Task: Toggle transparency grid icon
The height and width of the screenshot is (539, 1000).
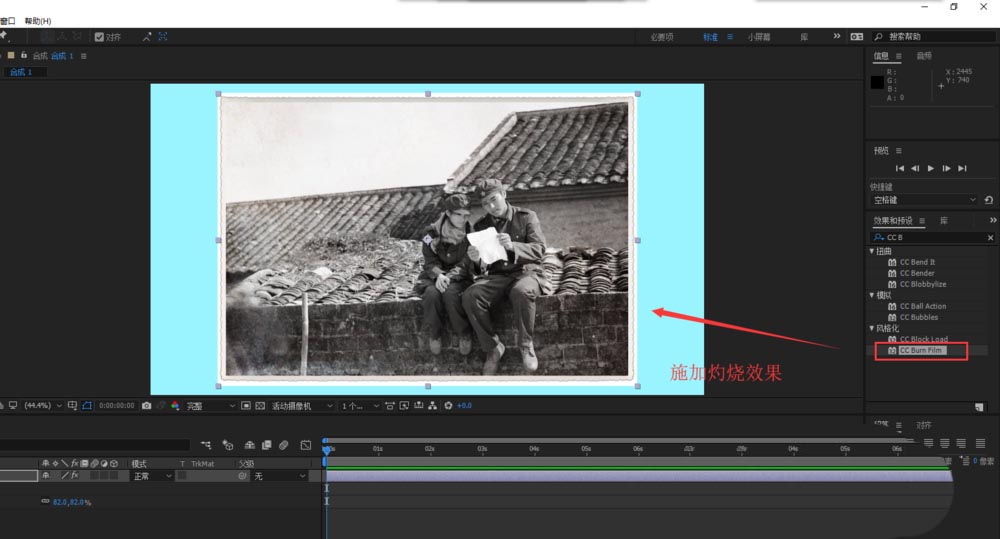Action: pyautogui.click(x=260, y=406)
